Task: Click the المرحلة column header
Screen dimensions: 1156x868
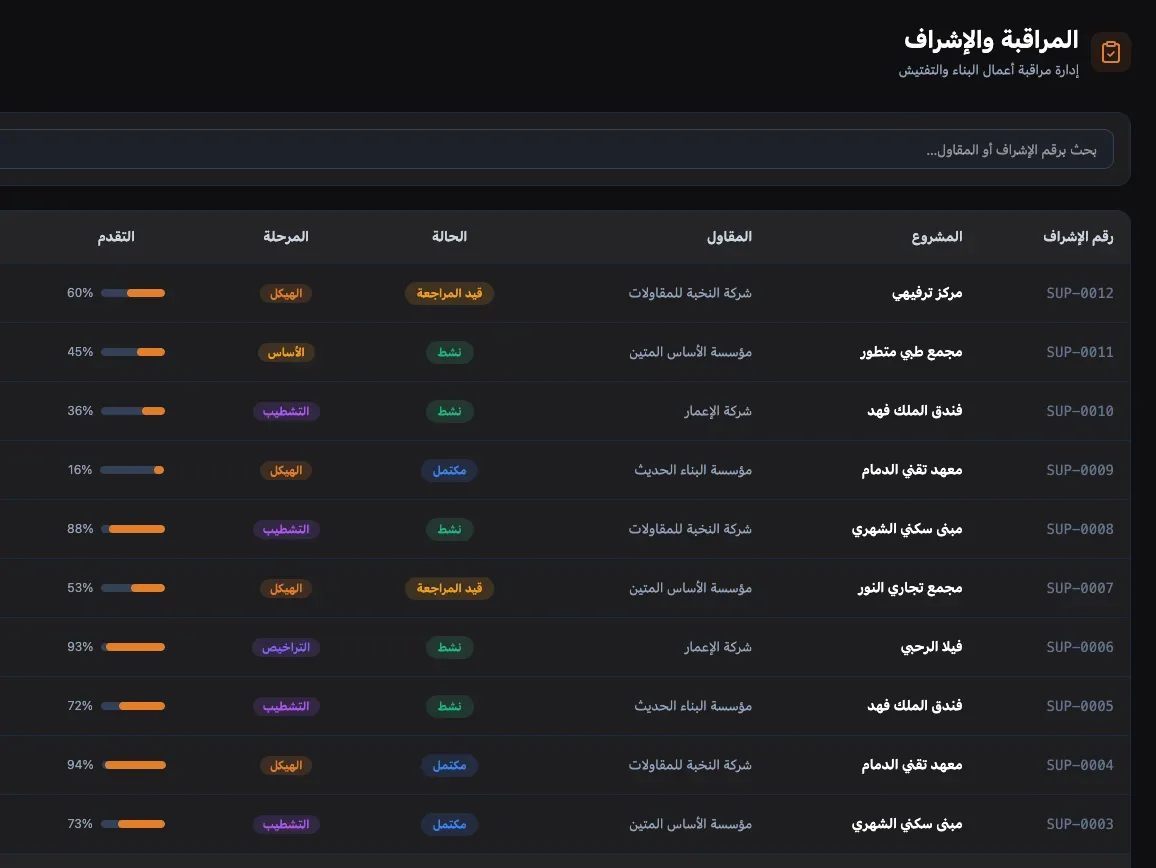Action: pyautogui.click(x=285, y=237)
